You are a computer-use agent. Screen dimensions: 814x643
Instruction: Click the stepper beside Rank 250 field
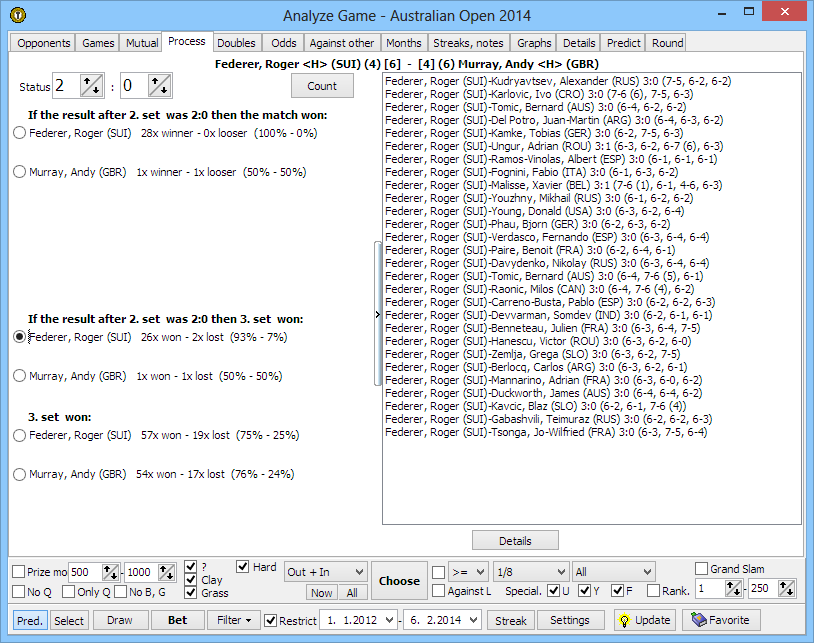786,589
